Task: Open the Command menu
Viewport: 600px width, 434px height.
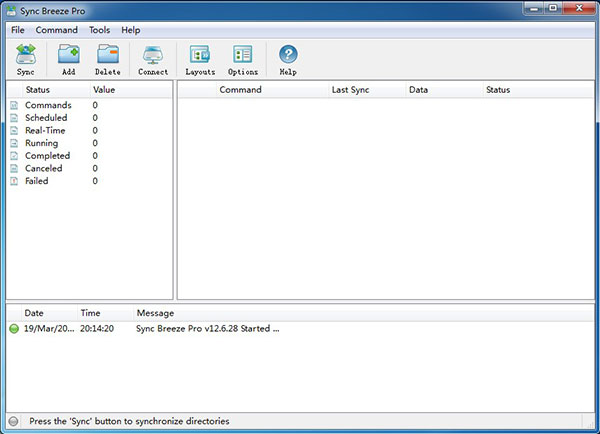Action: (x=57, y=30)
